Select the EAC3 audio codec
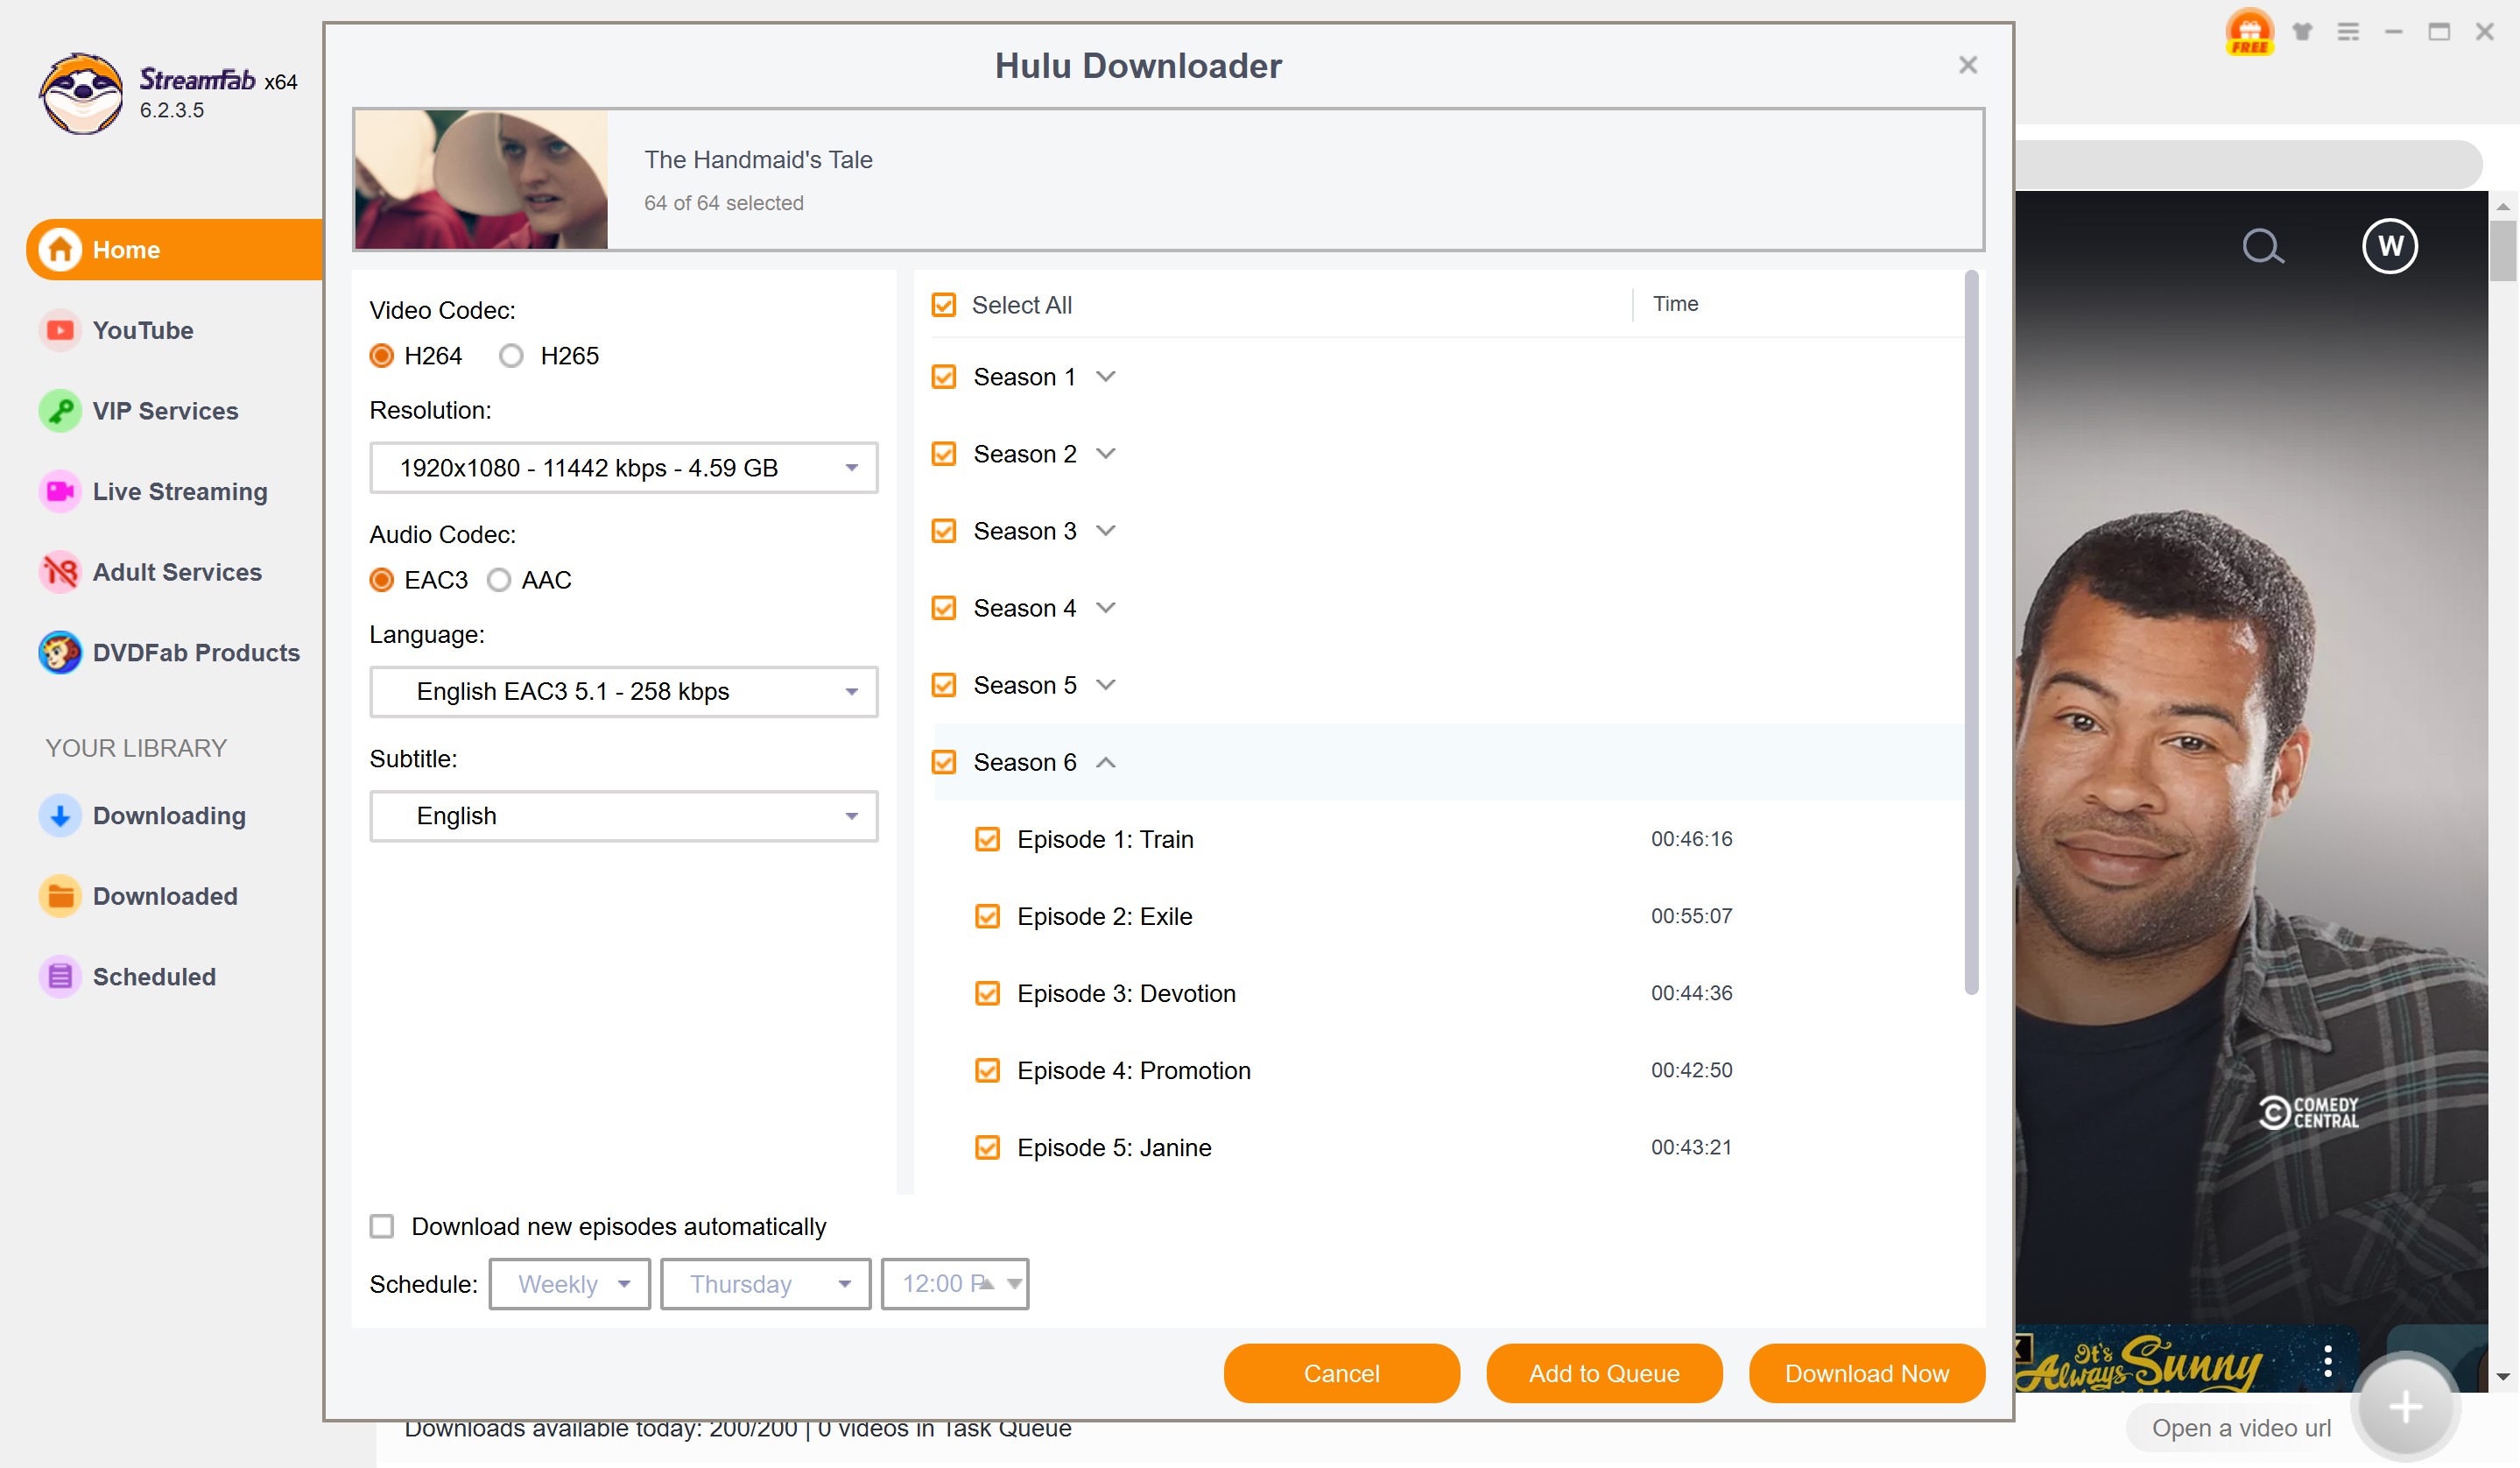Screen dimensions: 2520x1468 [382, 580]
